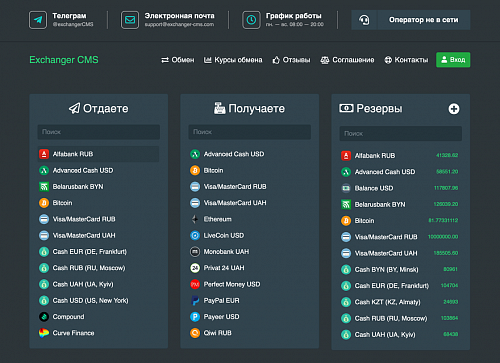Click Visa/MasterCard UAH row in Резервы
Screen dimensions: 500x363
point(401,253)
